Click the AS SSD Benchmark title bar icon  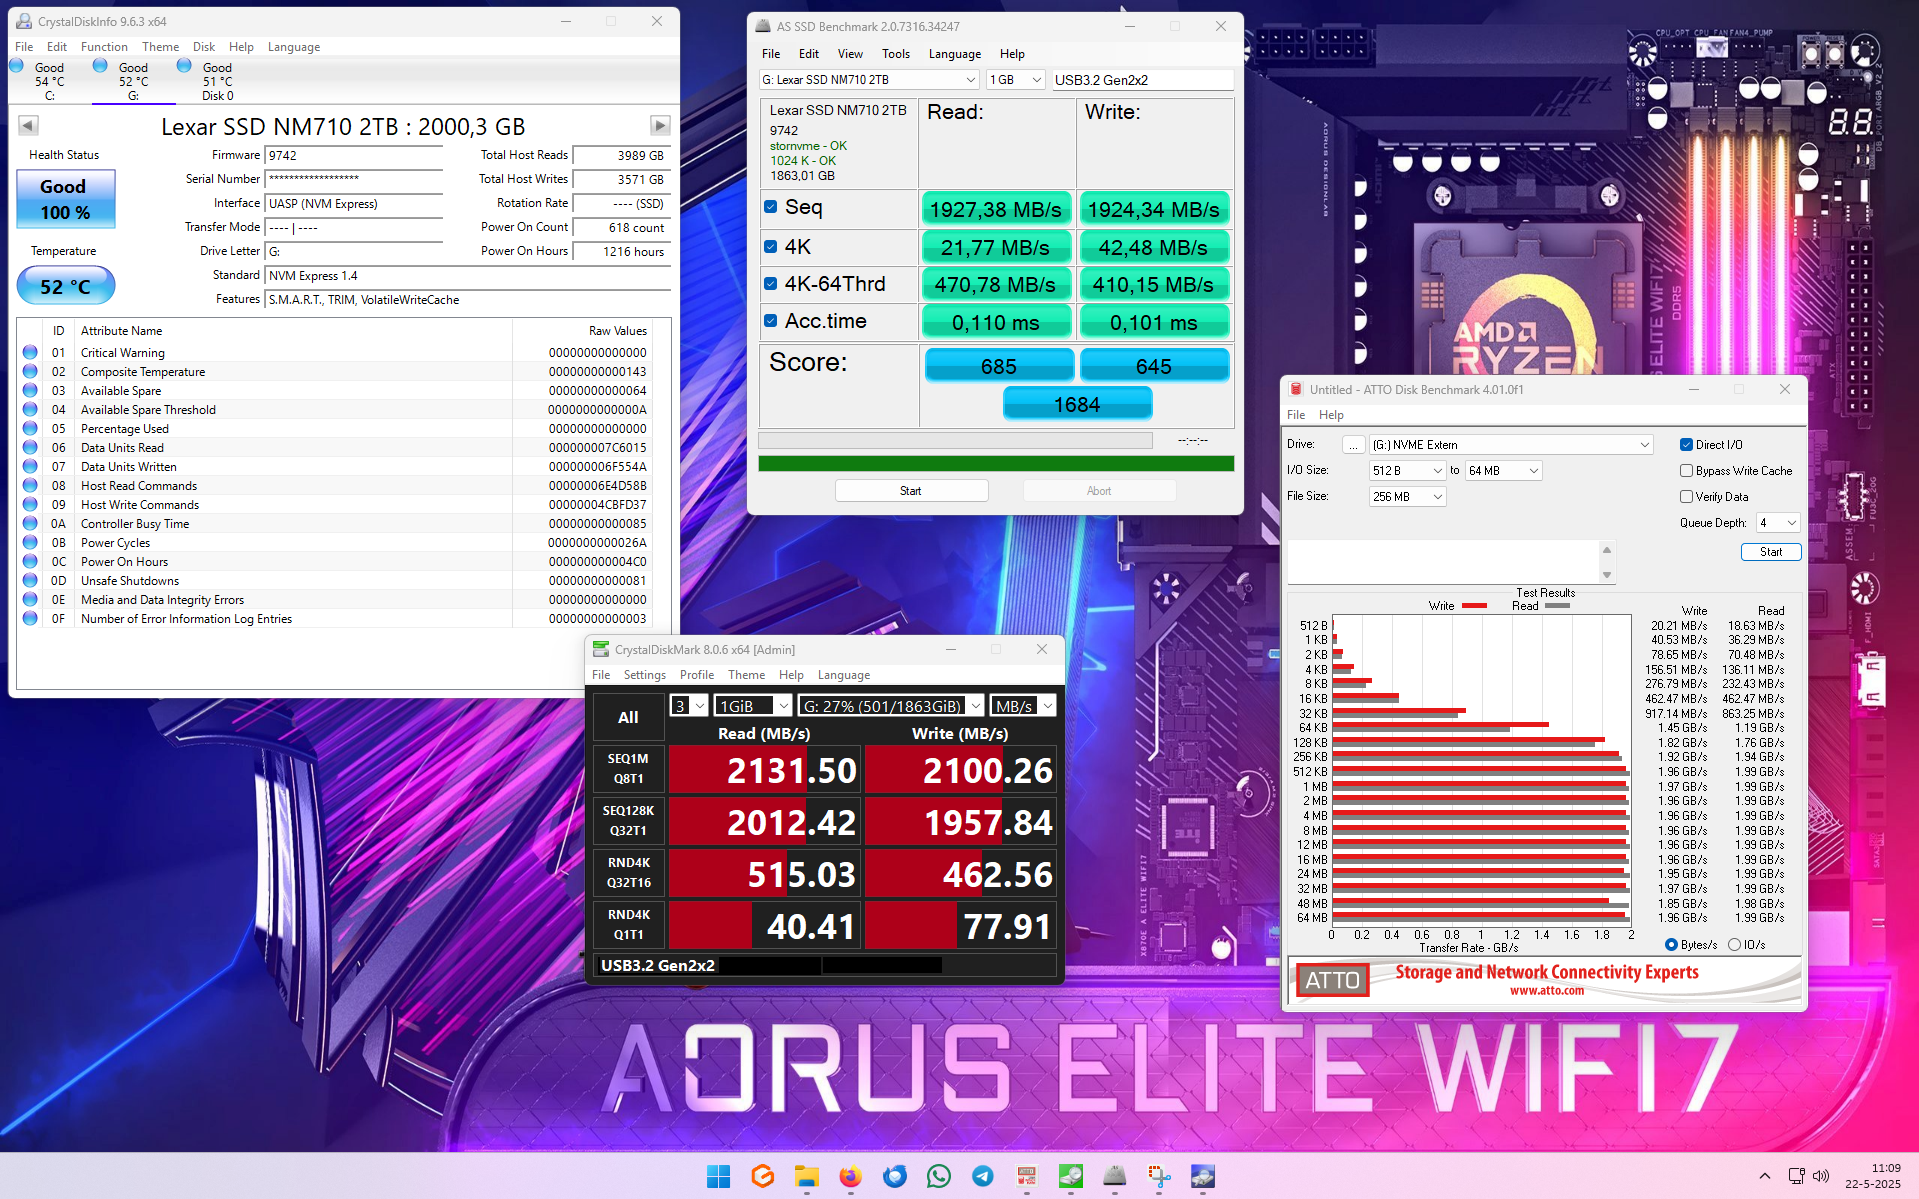coord(763,26)
